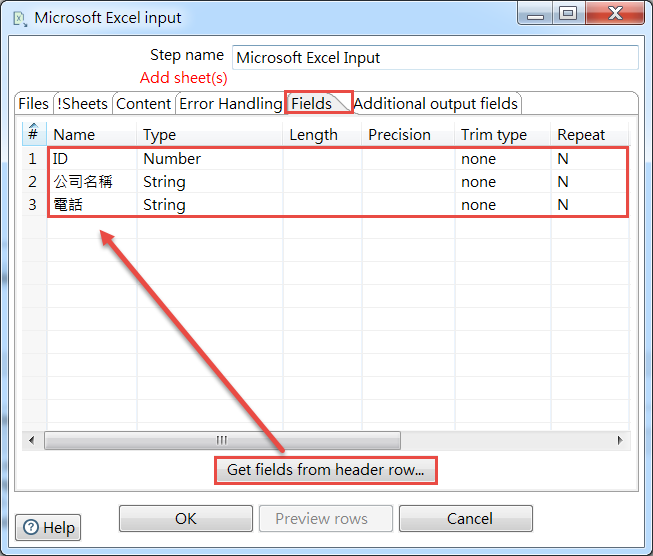The image size is (653, 556).
Task: Click the Trim type column header
Action: (x=503, y=135)
